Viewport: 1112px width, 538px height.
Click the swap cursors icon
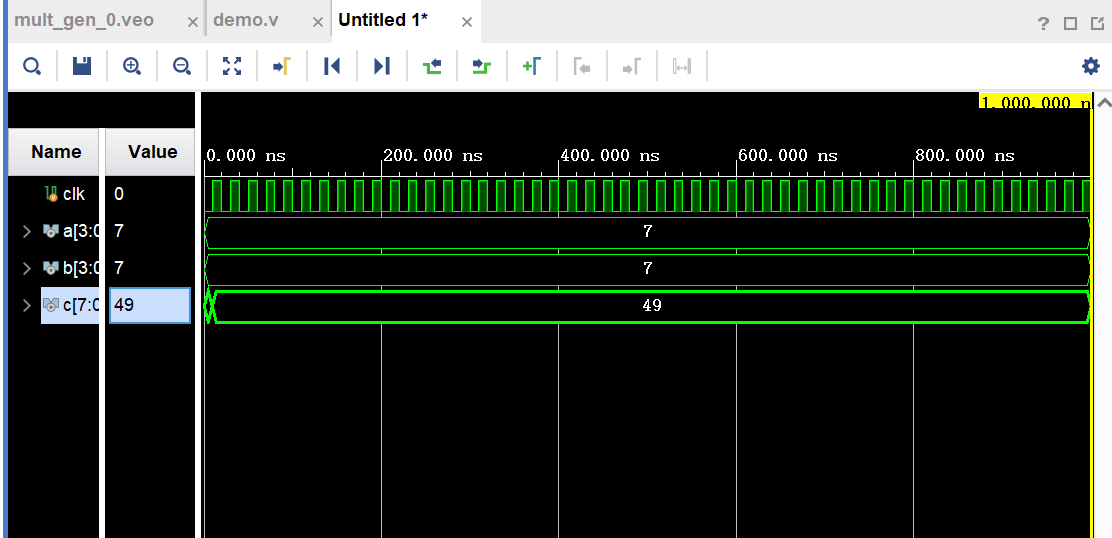(x=682, y=67)
